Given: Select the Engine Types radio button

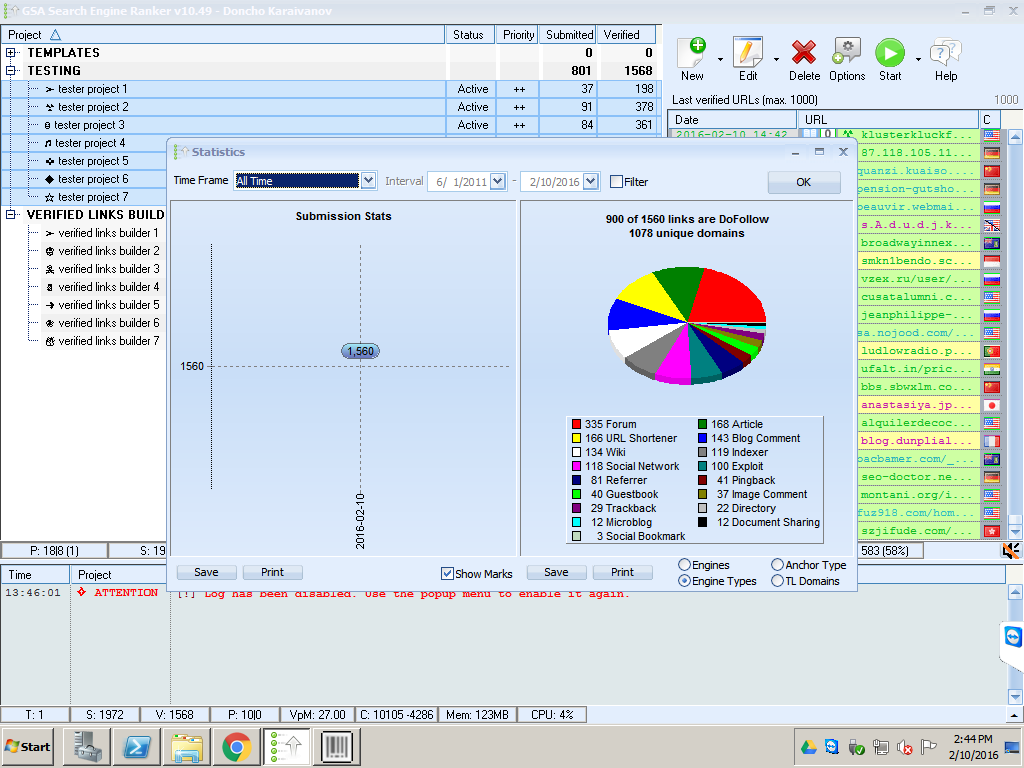Looking at the screenshot, I should pyautogui.click(x=684, y=581).
